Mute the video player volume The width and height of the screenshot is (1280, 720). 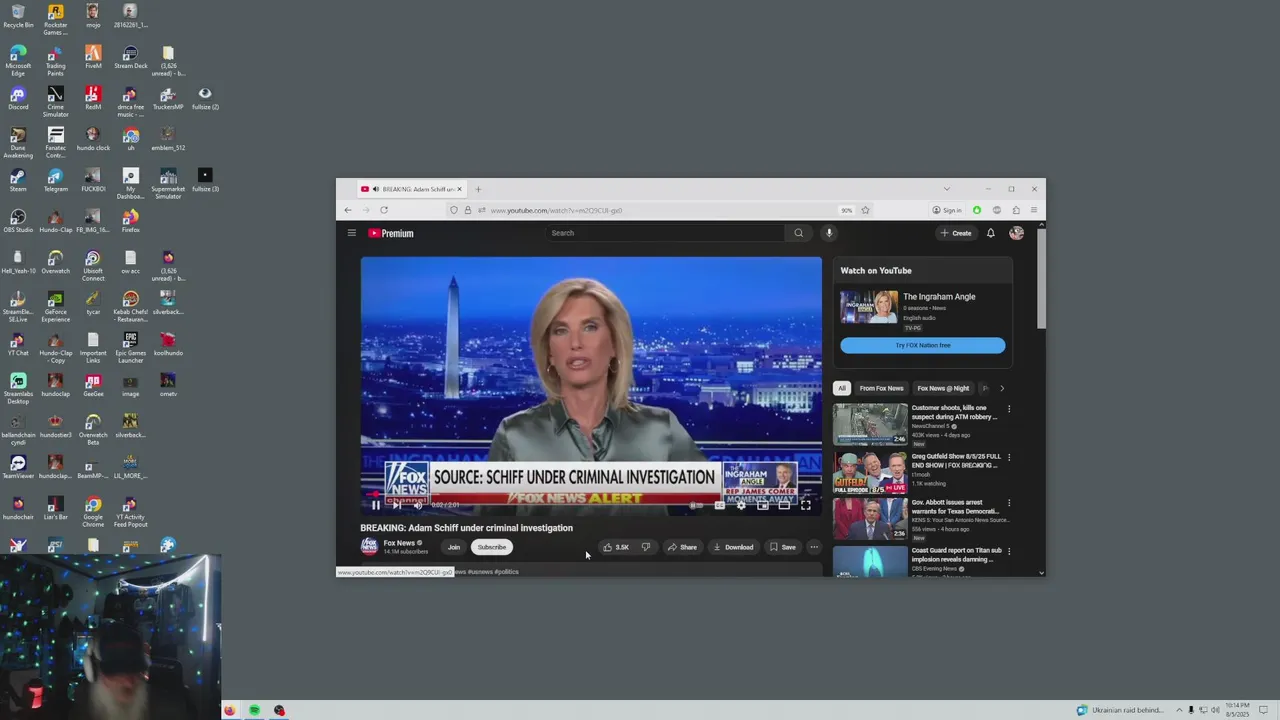tap(417, 505)
